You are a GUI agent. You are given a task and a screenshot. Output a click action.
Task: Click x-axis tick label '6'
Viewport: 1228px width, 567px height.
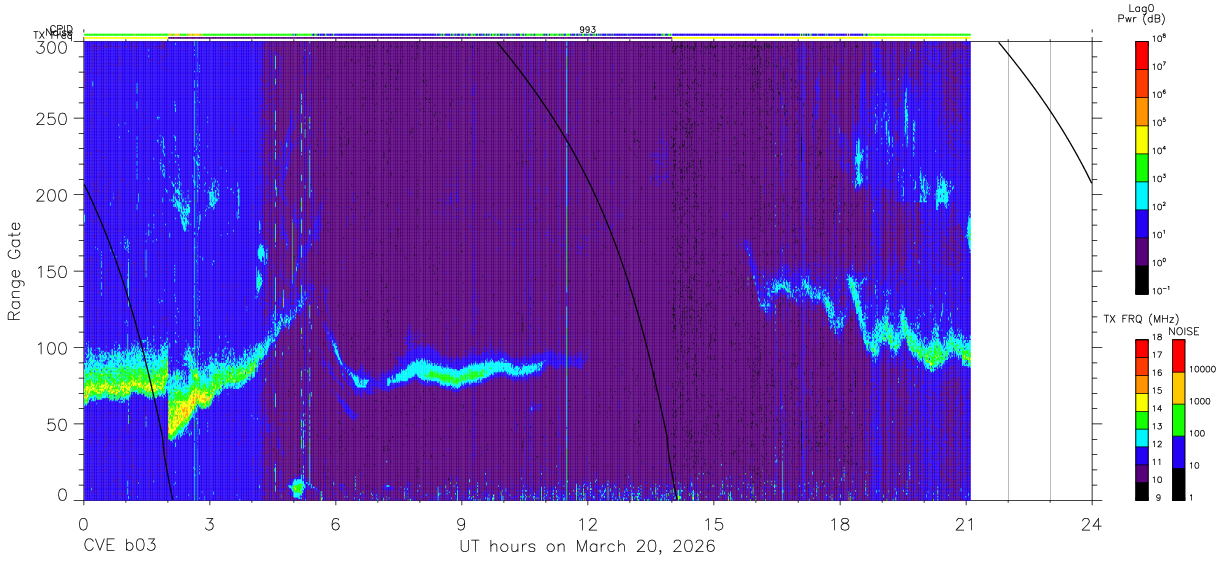click(335, 524)
